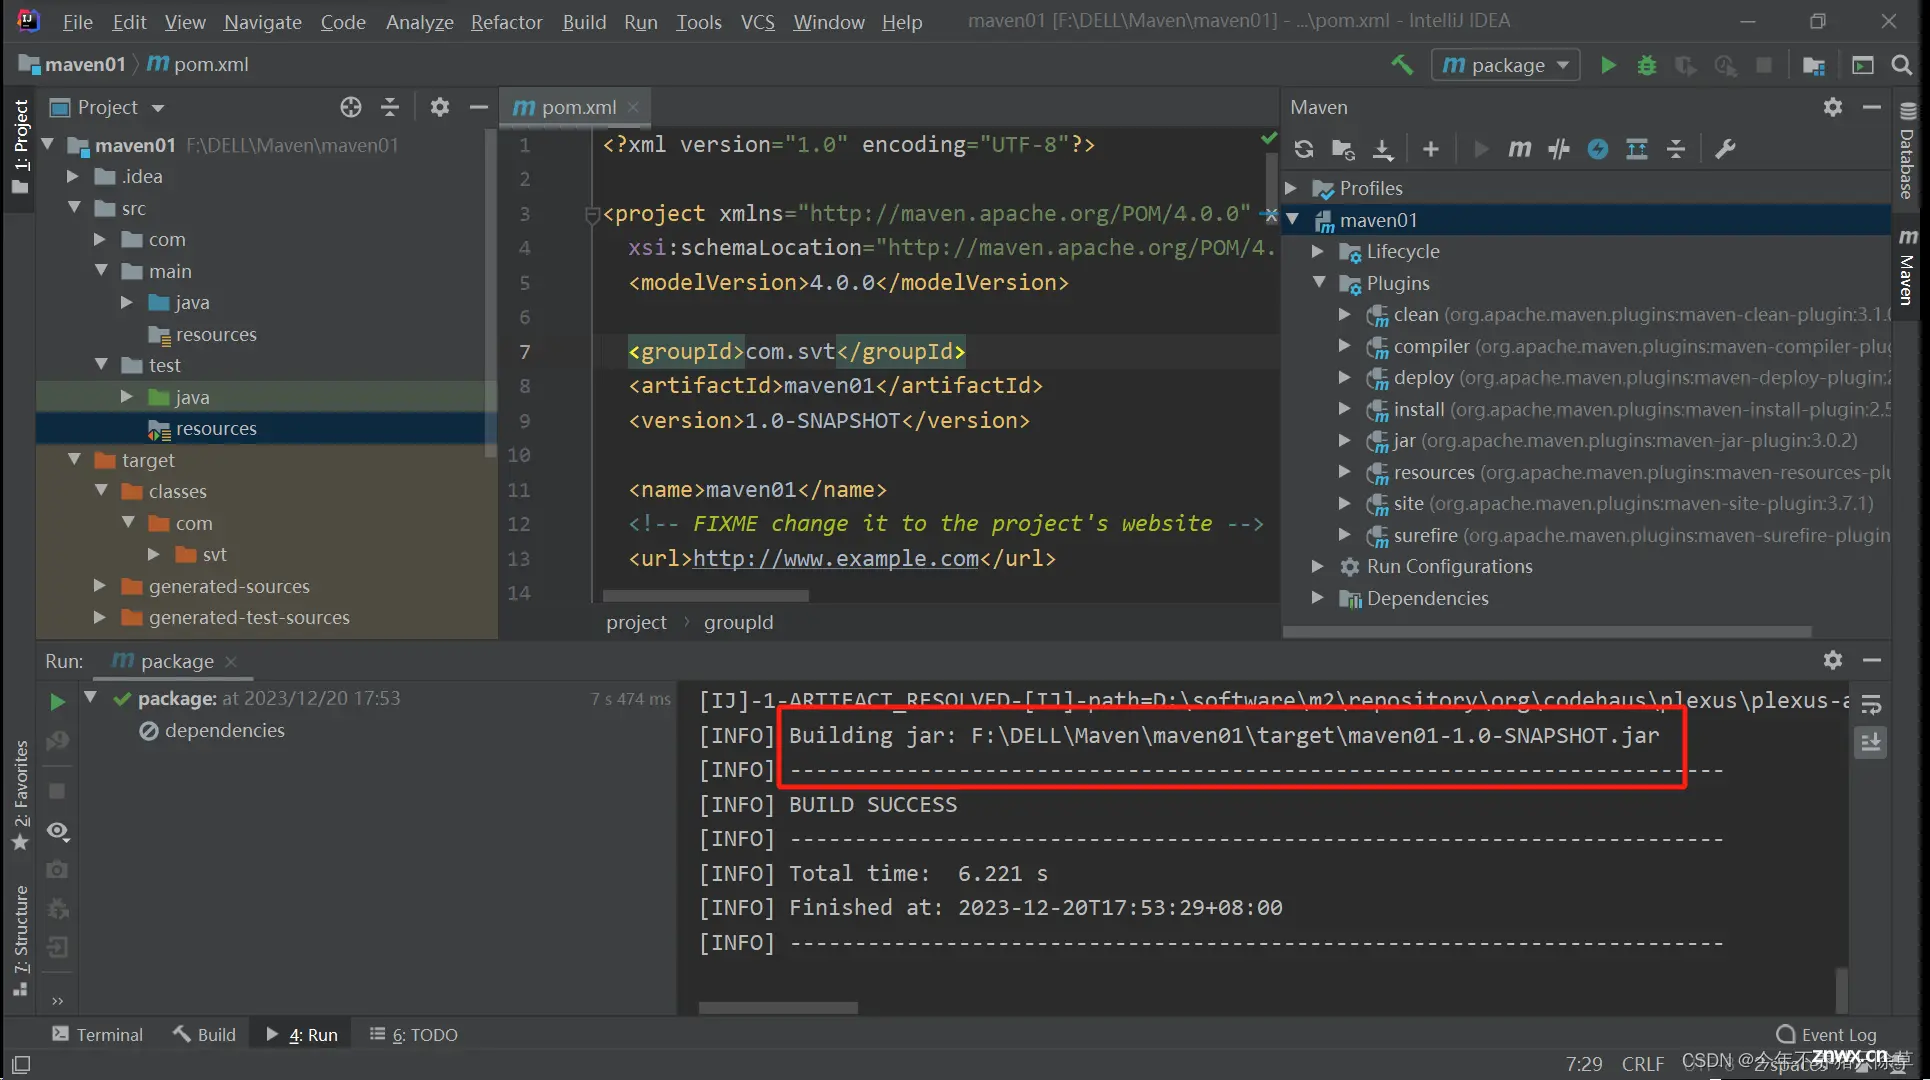
Task: Click the www.example.com URL in editor
Action: (836, 558)
